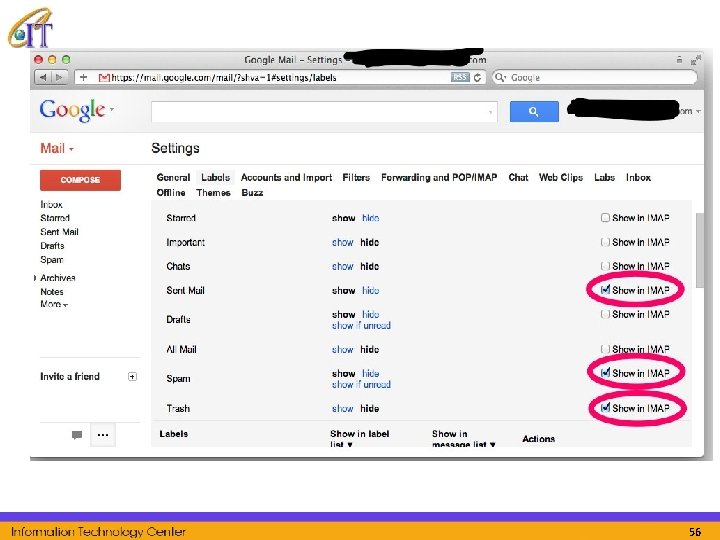Enable Show in IMAP for Chats

605,266
